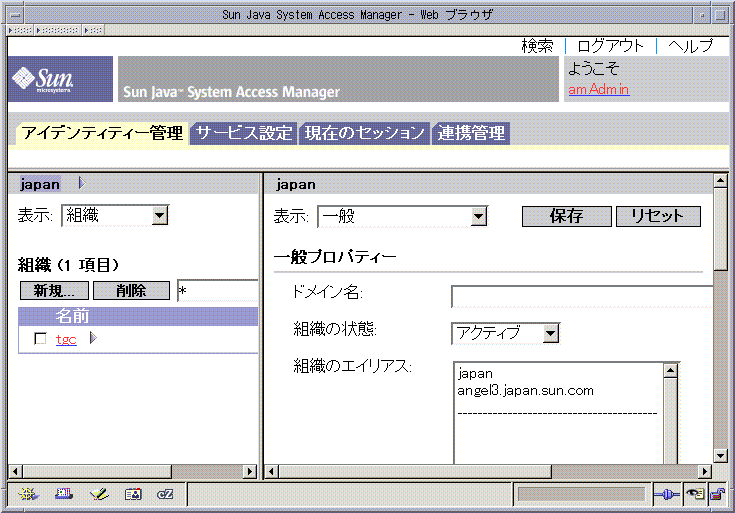This screenshot has height=513, width=735.
Task: Click the eye privacy icon in status bar
Action: [x=695, y=494]
